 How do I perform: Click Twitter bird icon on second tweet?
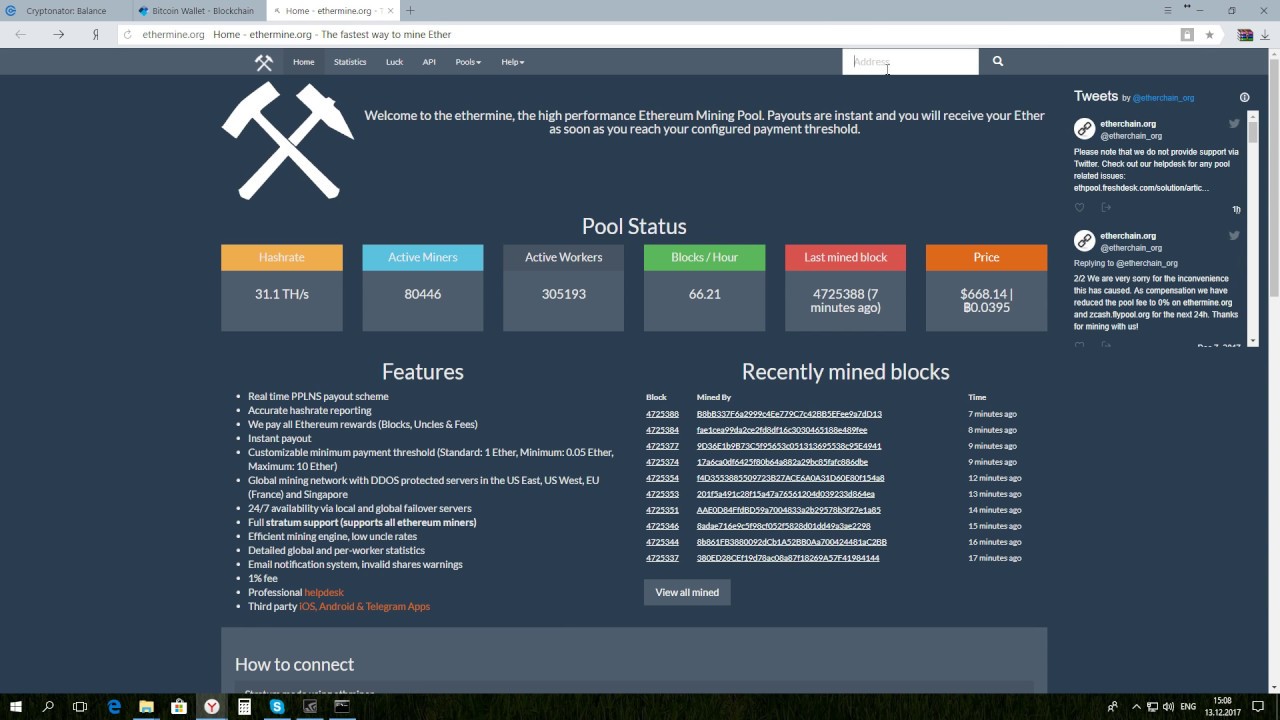pyautogui.click(x=1234, y=235)
